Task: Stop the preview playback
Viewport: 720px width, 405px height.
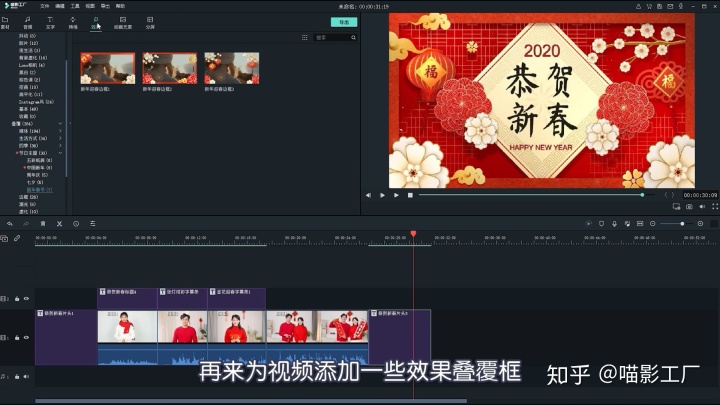Action: (x=410, y=195)
